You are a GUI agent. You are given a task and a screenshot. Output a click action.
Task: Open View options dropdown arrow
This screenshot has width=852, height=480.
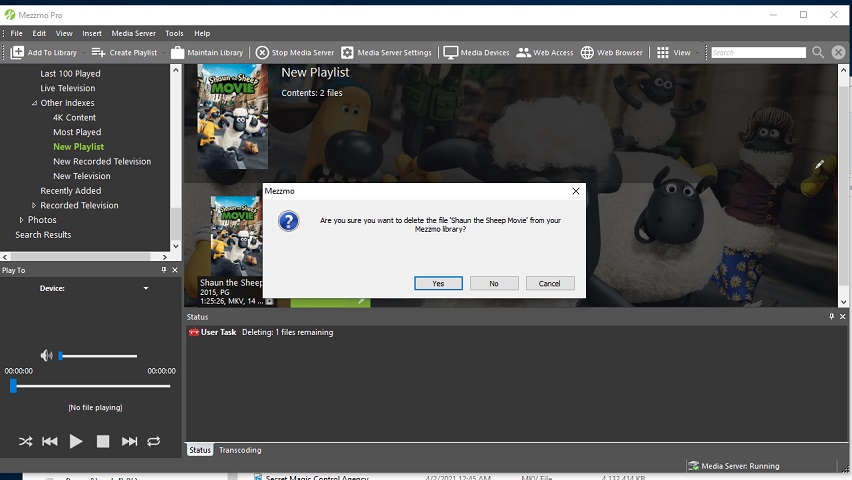pyautogui.click(x=697, y=53)
